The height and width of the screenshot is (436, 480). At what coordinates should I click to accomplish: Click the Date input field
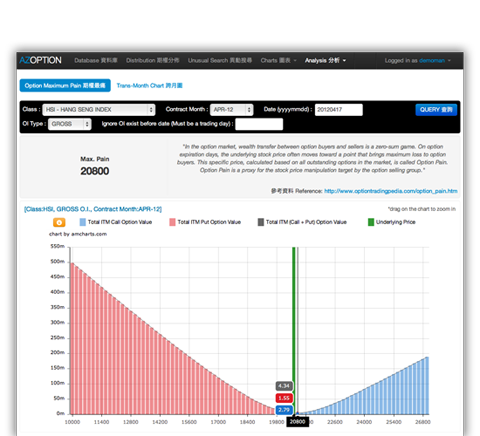338,110
